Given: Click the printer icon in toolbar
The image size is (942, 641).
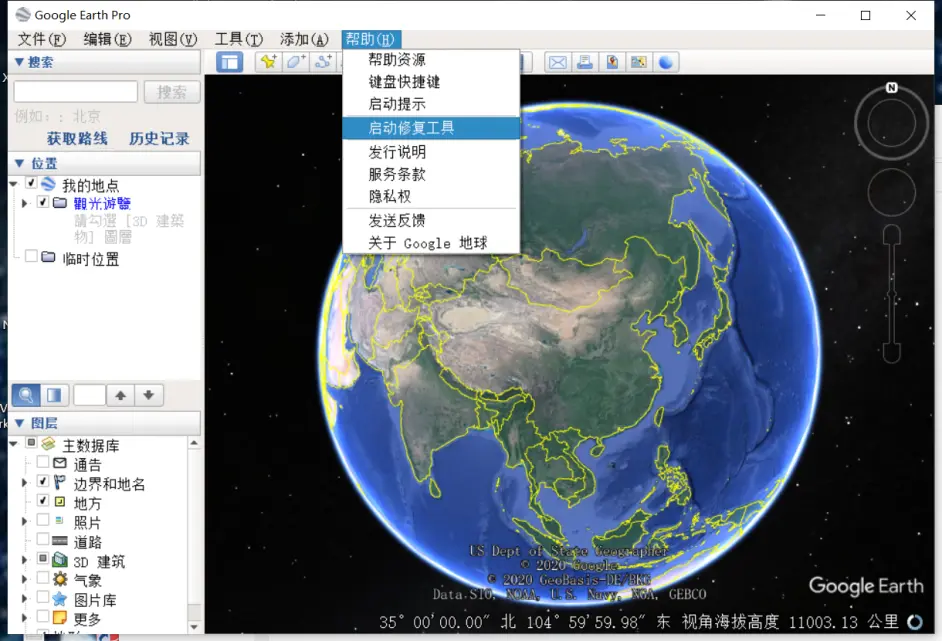Looking at the screenshot, I should tap(585, 62).
